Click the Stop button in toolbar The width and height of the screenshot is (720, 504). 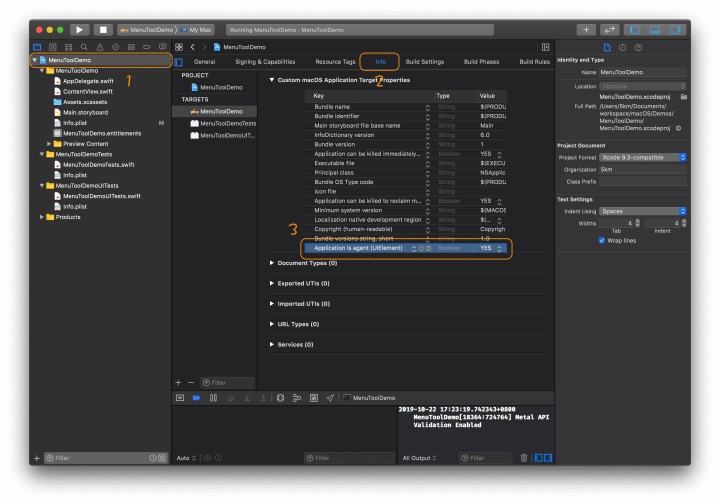[103, 30]
